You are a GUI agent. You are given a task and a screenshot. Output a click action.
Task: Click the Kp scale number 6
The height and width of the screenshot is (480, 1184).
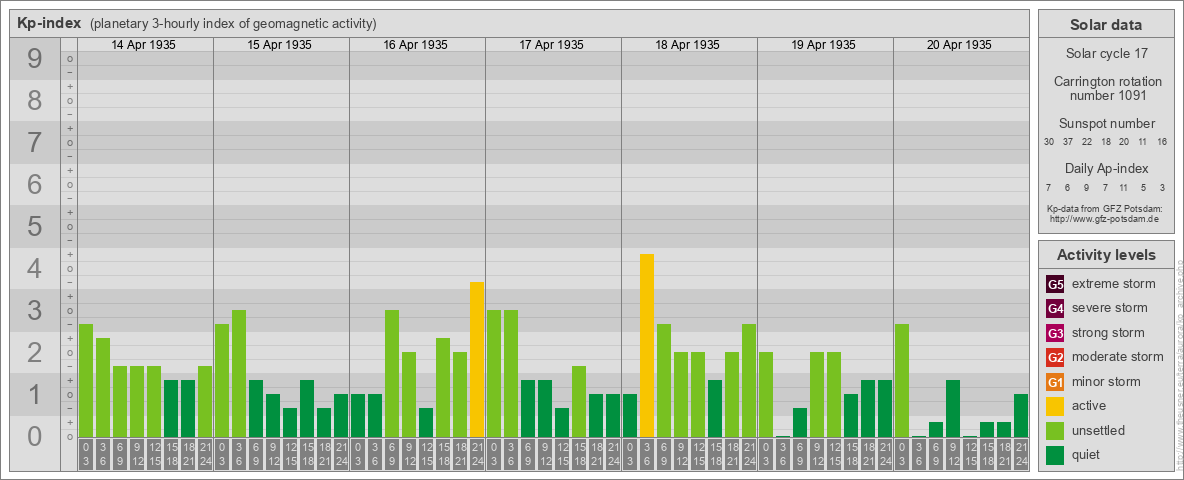click(x=35, y=184)
